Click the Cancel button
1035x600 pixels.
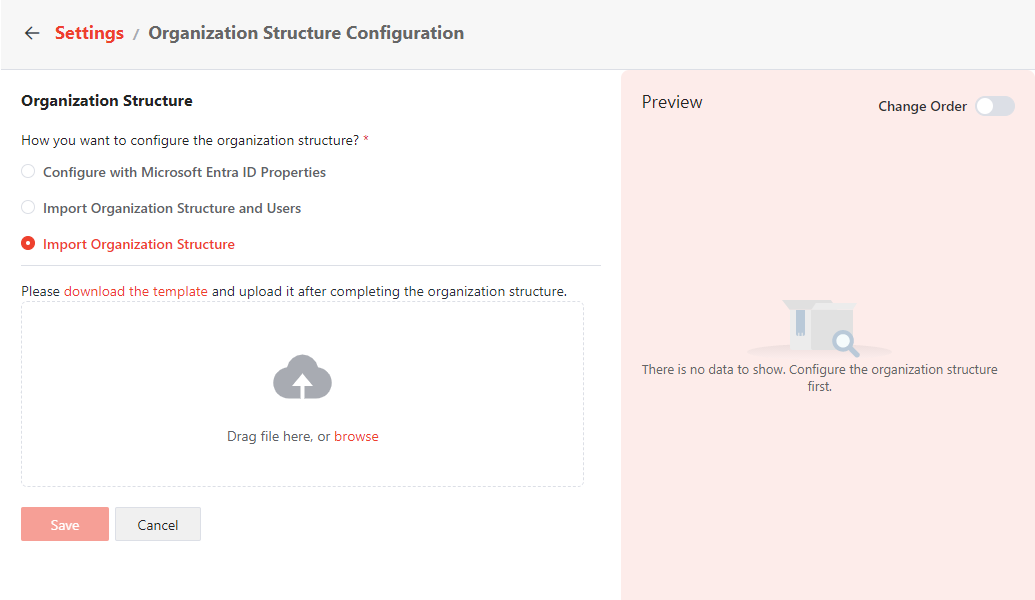[157, 523]
